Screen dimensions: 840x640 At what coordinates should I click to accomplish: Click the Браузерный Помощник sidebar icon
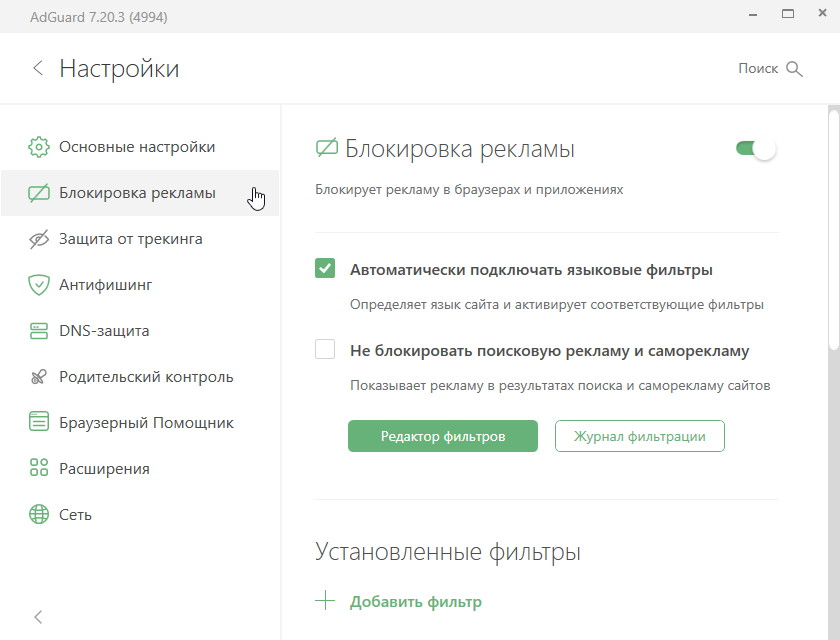pyautogui.click(x=39, y=421)
